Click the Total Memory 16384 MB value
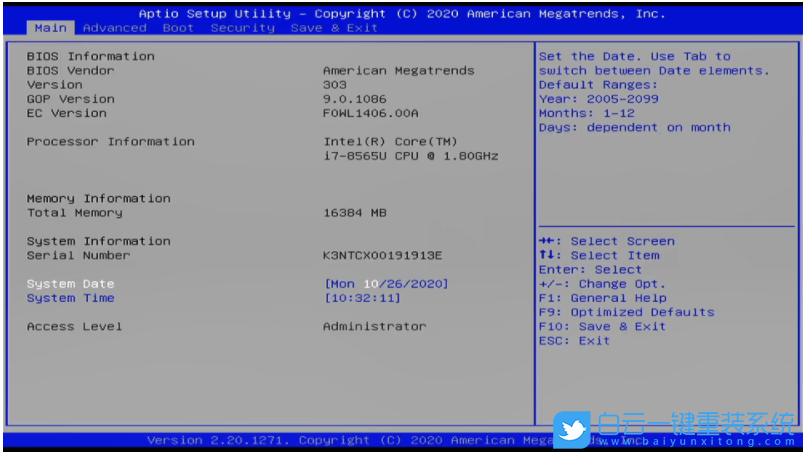The image size is (806, 454). pos(355,212)
